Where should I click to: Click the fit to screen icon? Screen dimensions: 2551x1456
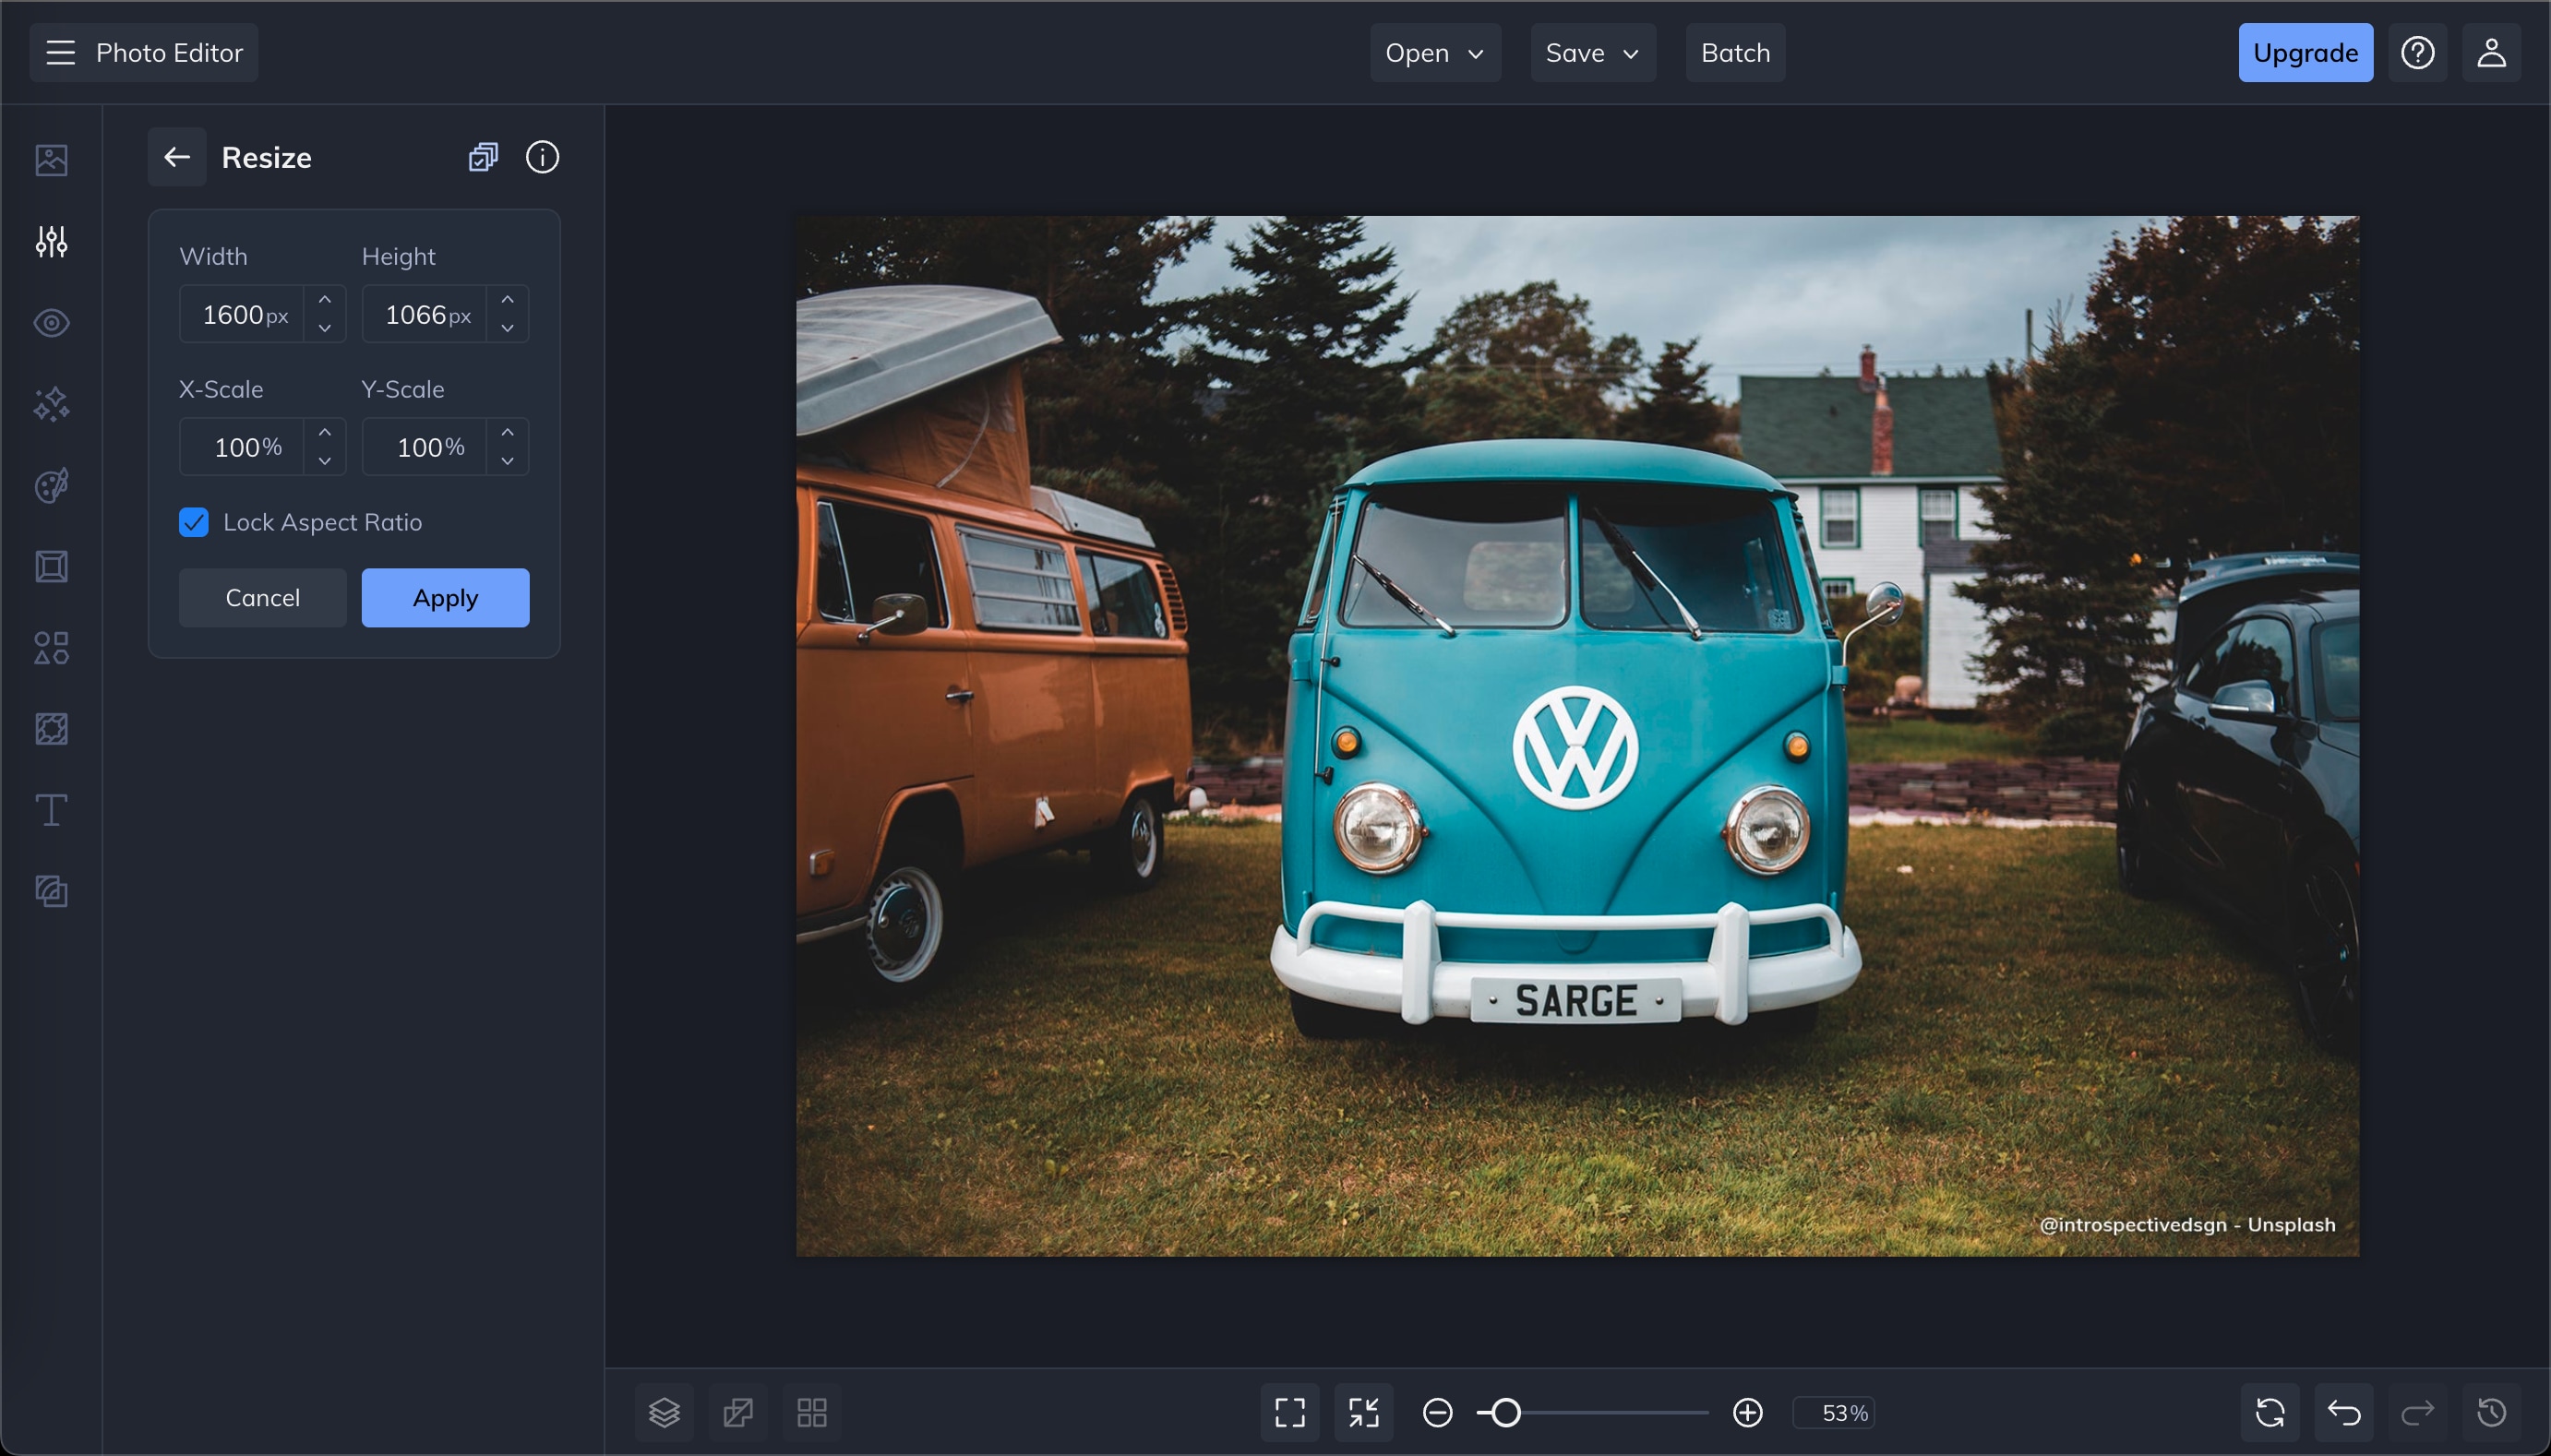1290,1413
